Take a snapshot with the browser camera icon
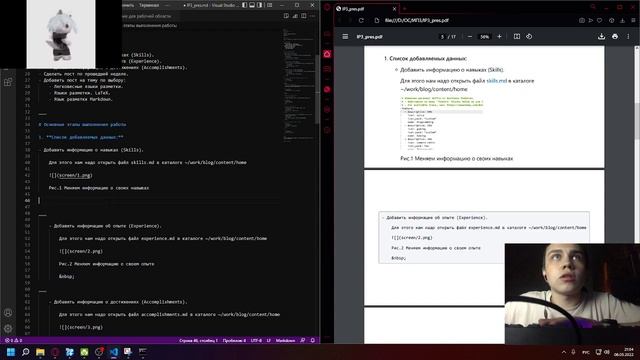640x360 pixels. click(x=582, y=20)
